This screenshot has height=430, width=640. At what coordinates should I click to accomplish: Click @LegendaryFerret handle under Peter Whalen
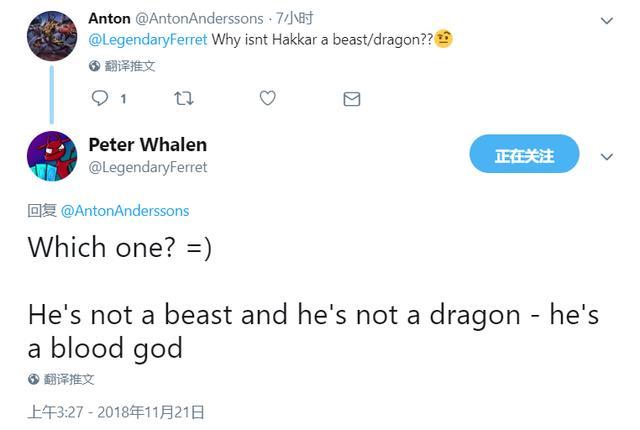click(148, 167)
